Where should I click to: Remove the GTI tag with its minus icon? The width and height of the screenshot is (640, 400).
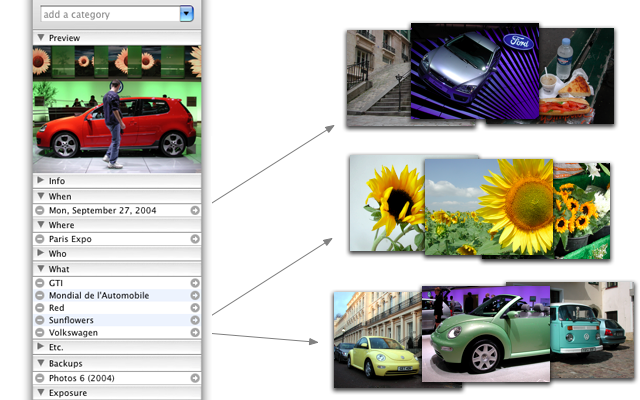[x=40, y=283]
